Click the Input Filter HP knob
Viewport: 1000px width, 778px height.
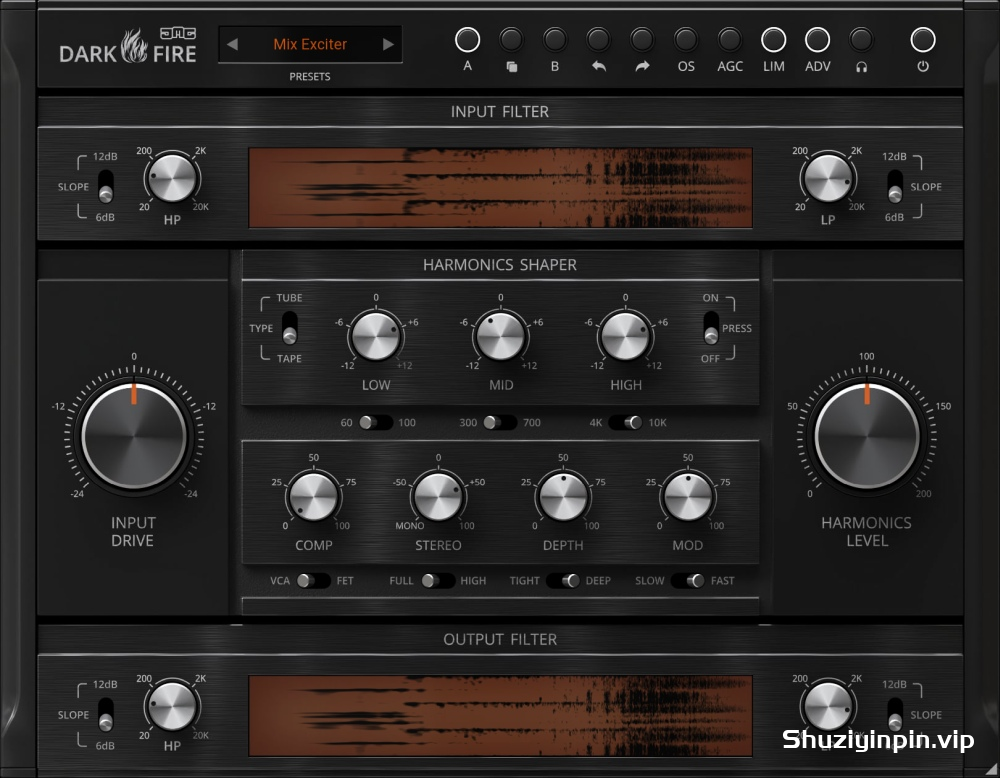(172, 178)
